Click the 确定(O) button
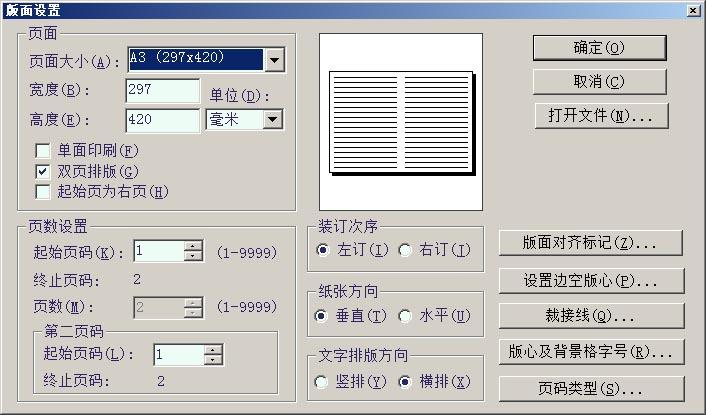The width and height of the screenshot is (706, 415). point(599,48)
